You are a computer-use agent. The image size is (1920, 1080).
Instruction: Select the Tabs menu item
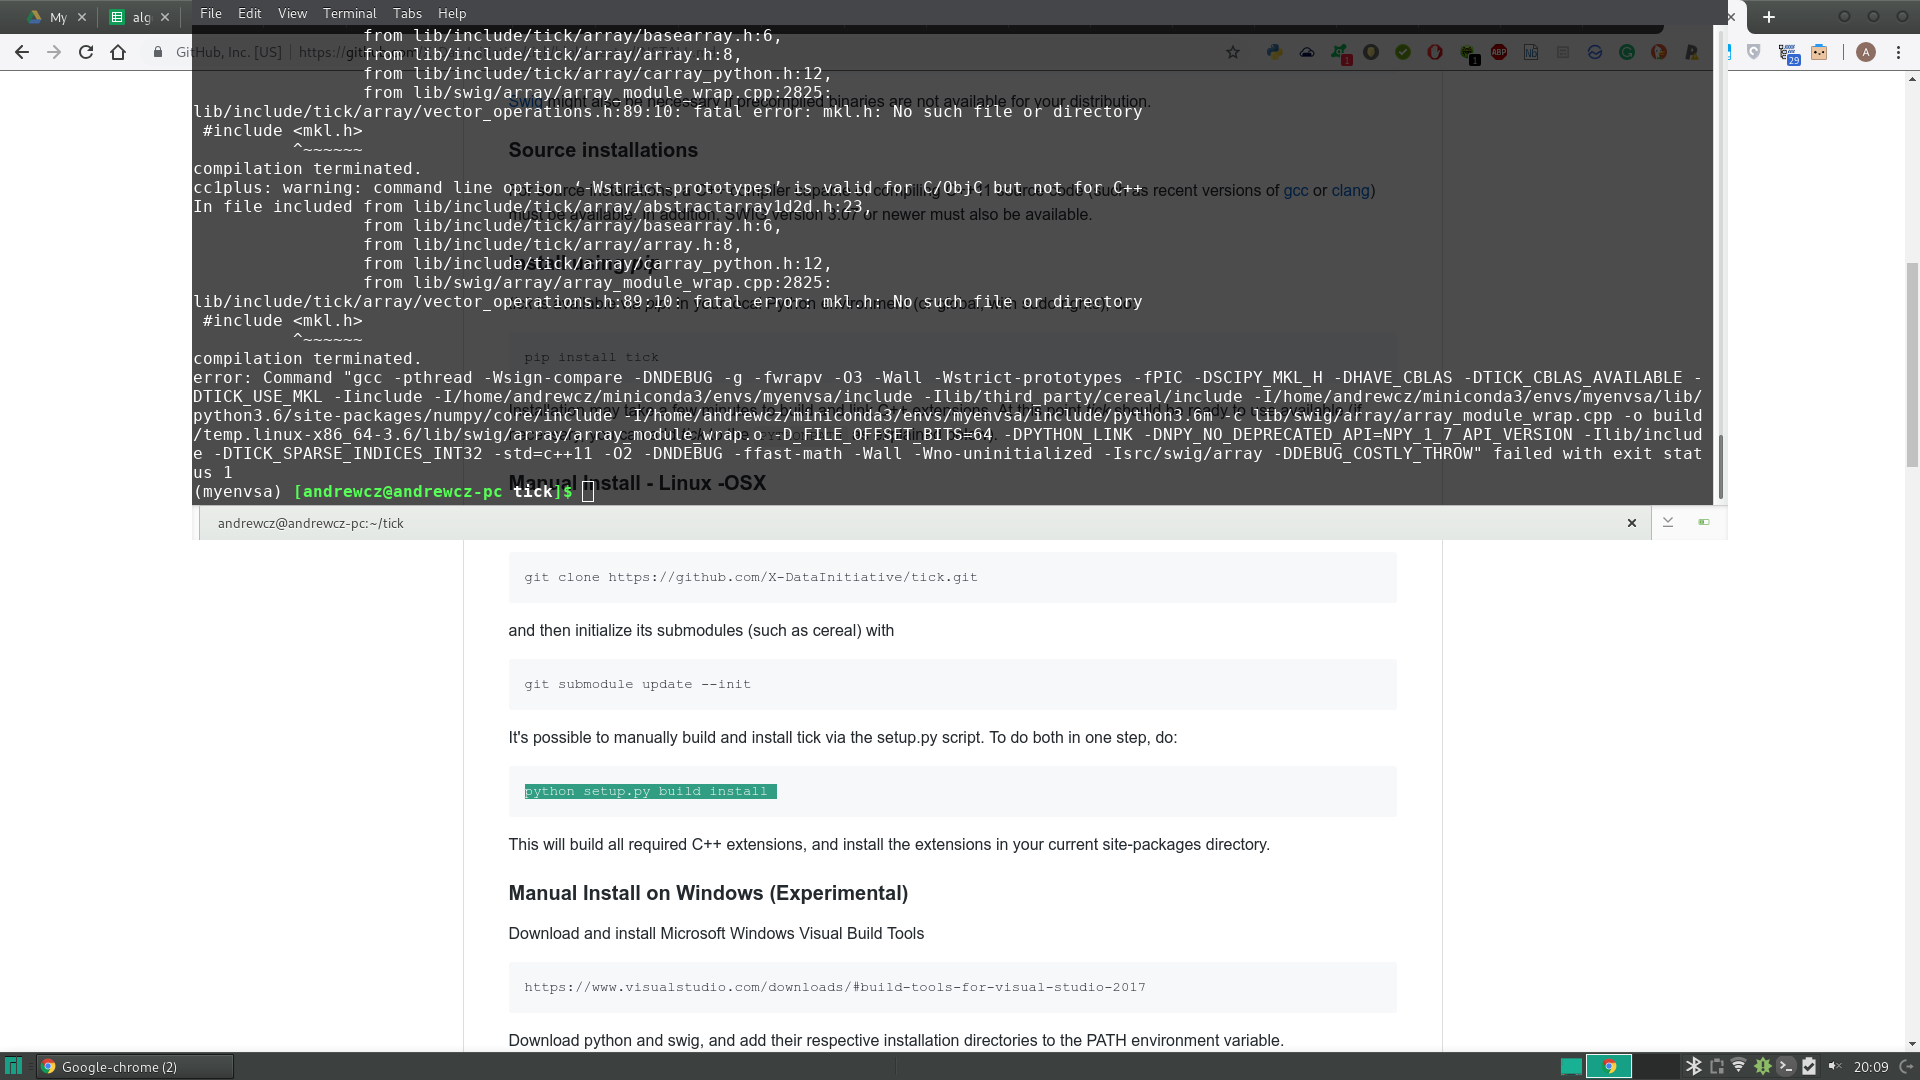tap(407, 13)
